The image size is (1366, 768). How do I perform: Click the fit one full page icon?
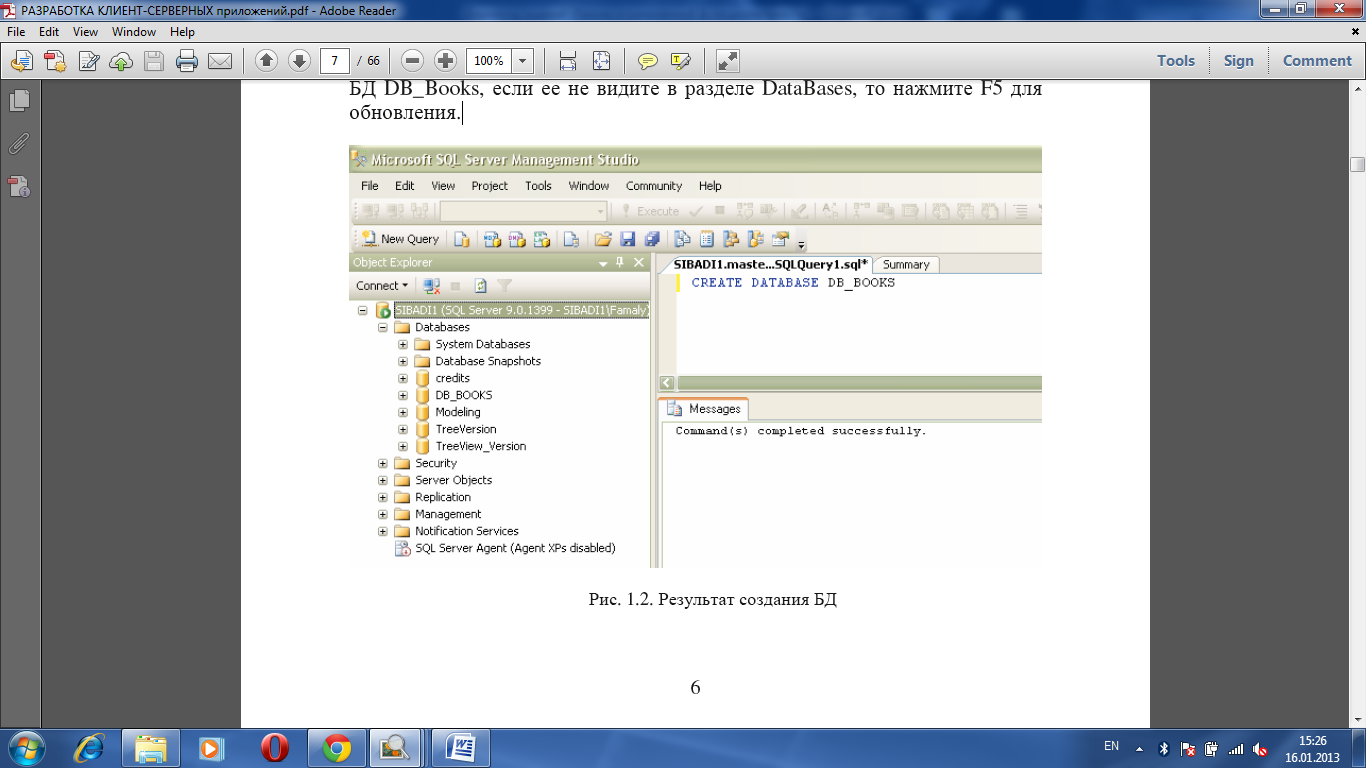pyautogui.click(x=601, y=61)
